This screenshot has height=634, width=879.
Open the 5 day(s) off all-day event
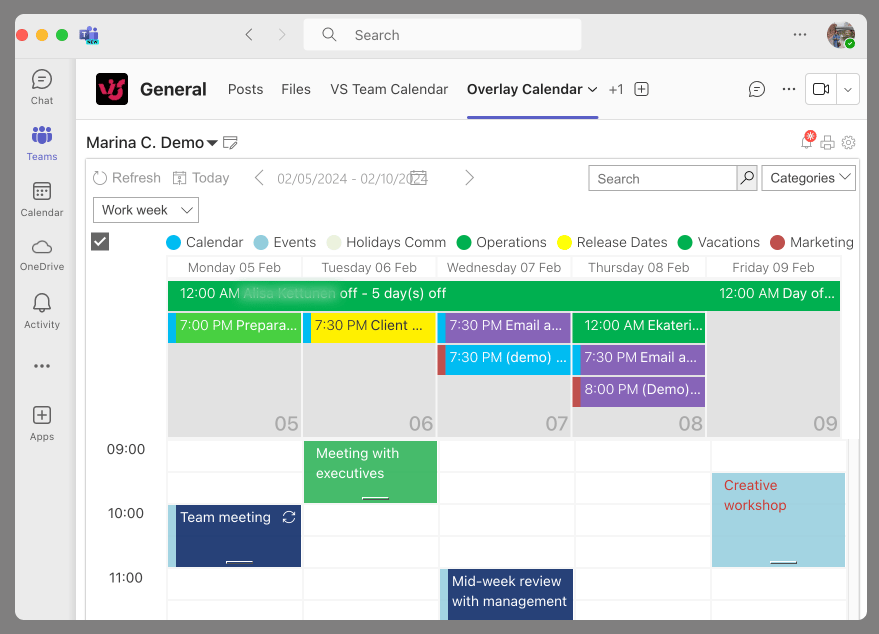437,295
